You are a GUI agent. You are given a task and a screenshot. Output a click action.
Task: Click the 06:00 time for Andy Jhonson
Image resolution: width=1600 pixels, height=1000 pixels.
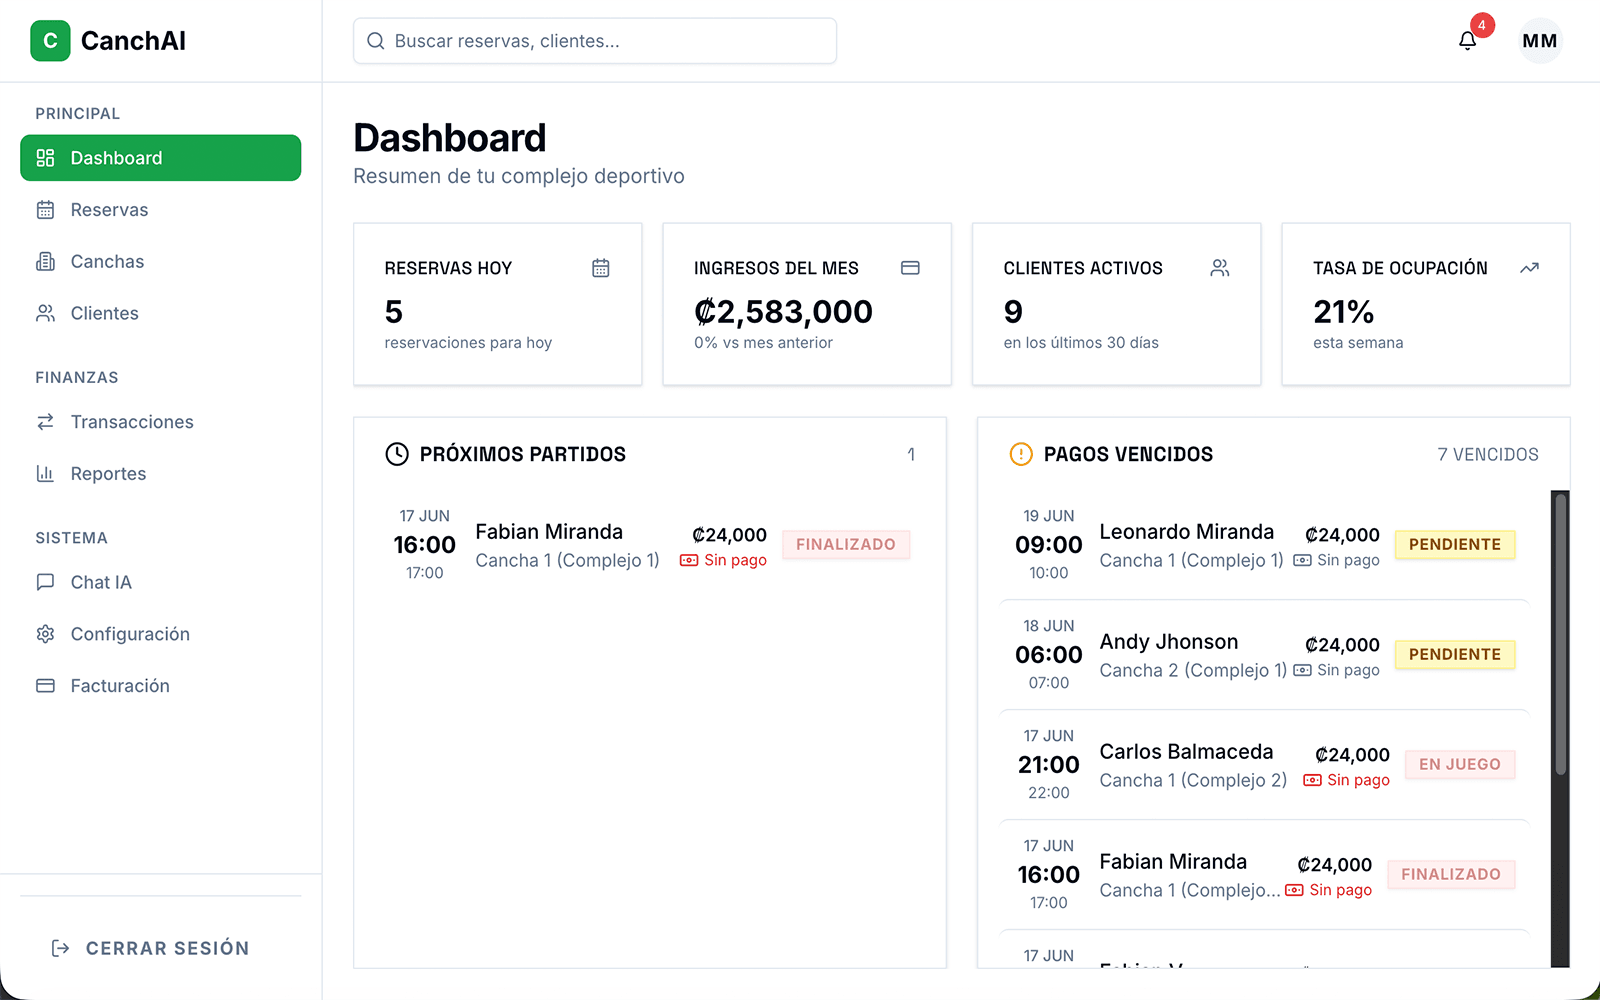point(1049,655)
